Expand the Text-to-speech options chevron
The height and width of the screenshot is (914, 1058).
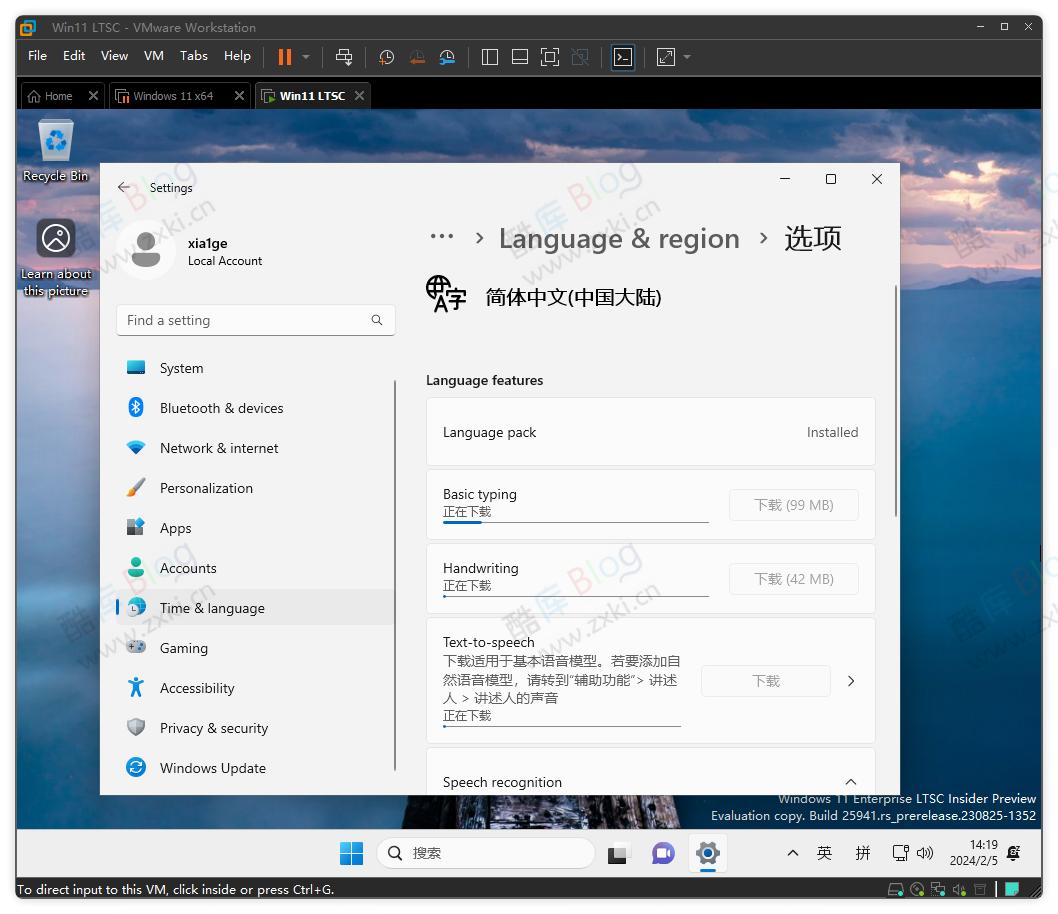tap(850, 681)
